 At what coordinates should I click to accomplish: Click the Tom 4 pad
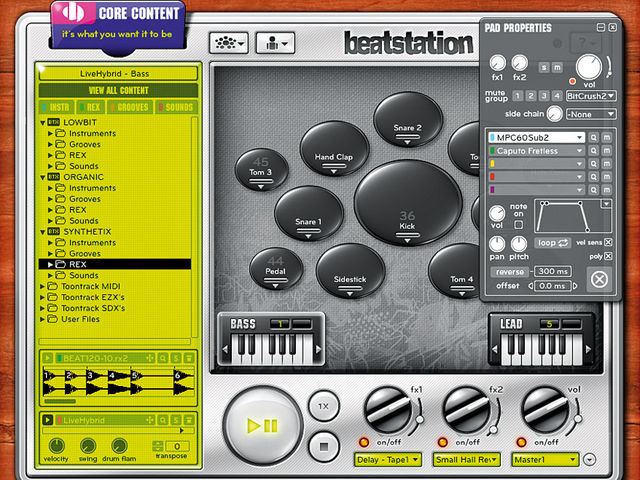tap(454, 271)
